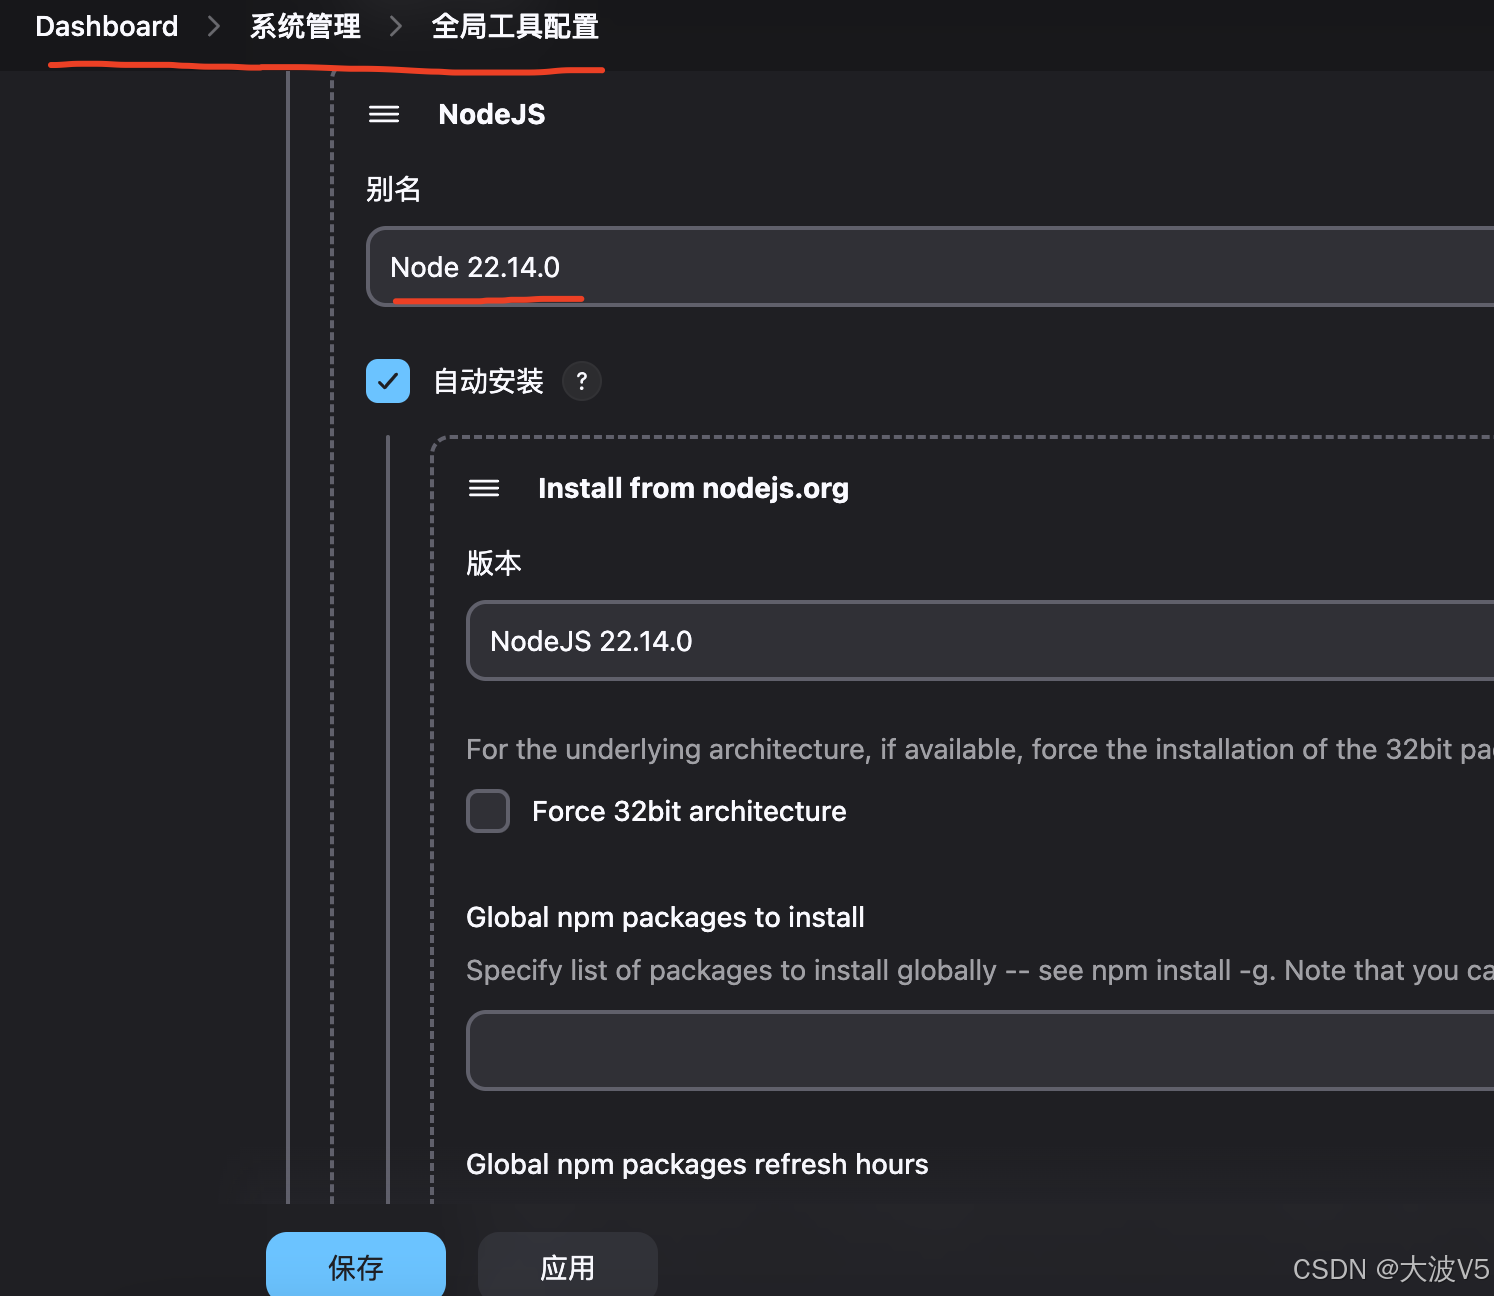Click the Install from nodejs.org heading
1494x1296 pixels.
[693, 488]
